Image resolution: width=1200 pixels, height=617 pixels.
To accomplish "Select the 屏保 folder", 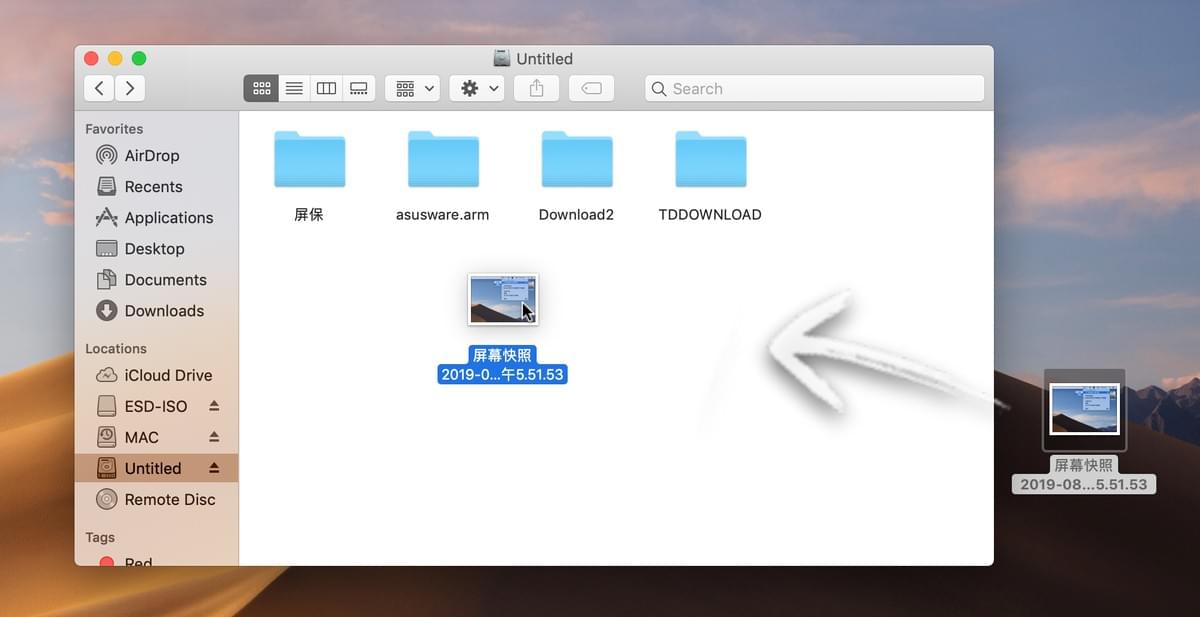I will coord(309,160).
